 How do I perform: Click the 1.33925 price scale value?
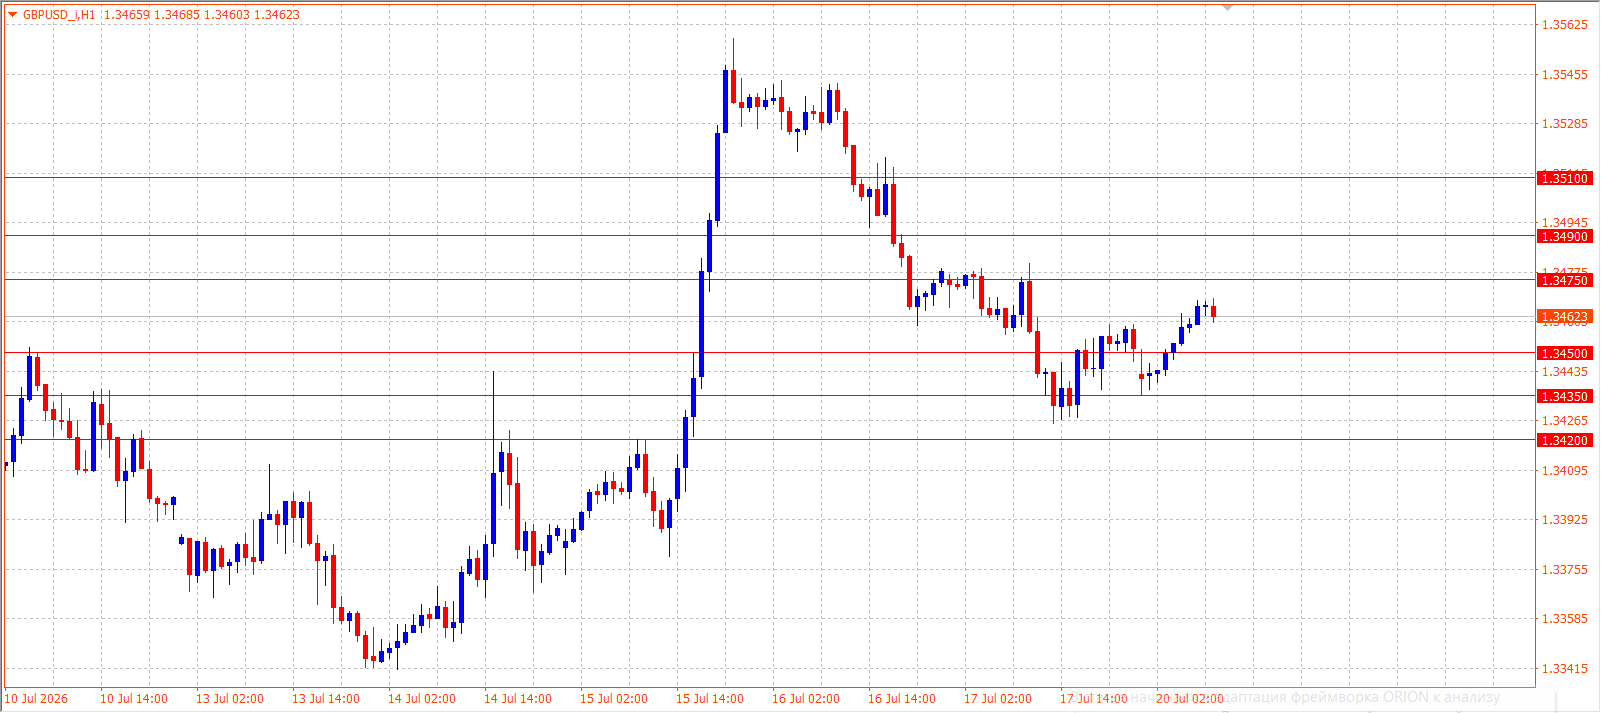click(x=1565, y=520)
